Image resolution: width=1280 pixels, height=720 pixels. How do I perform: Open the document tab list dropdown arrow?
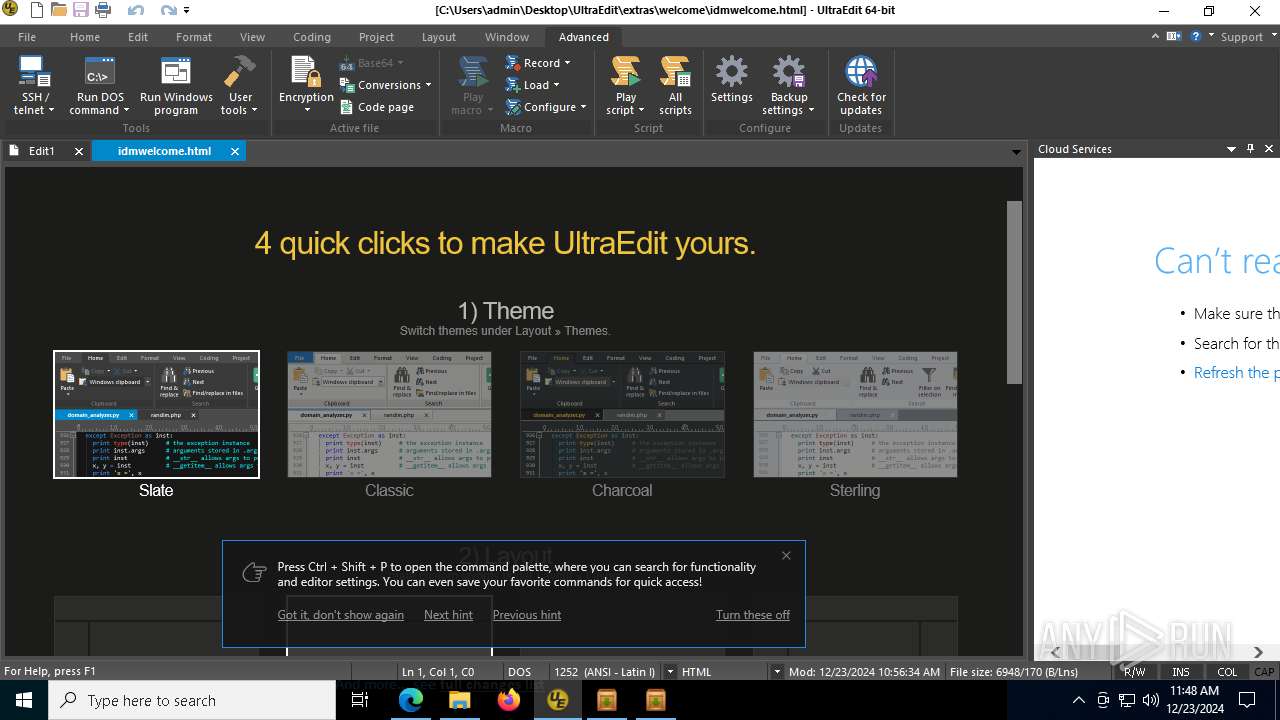tap(1016, 152)
